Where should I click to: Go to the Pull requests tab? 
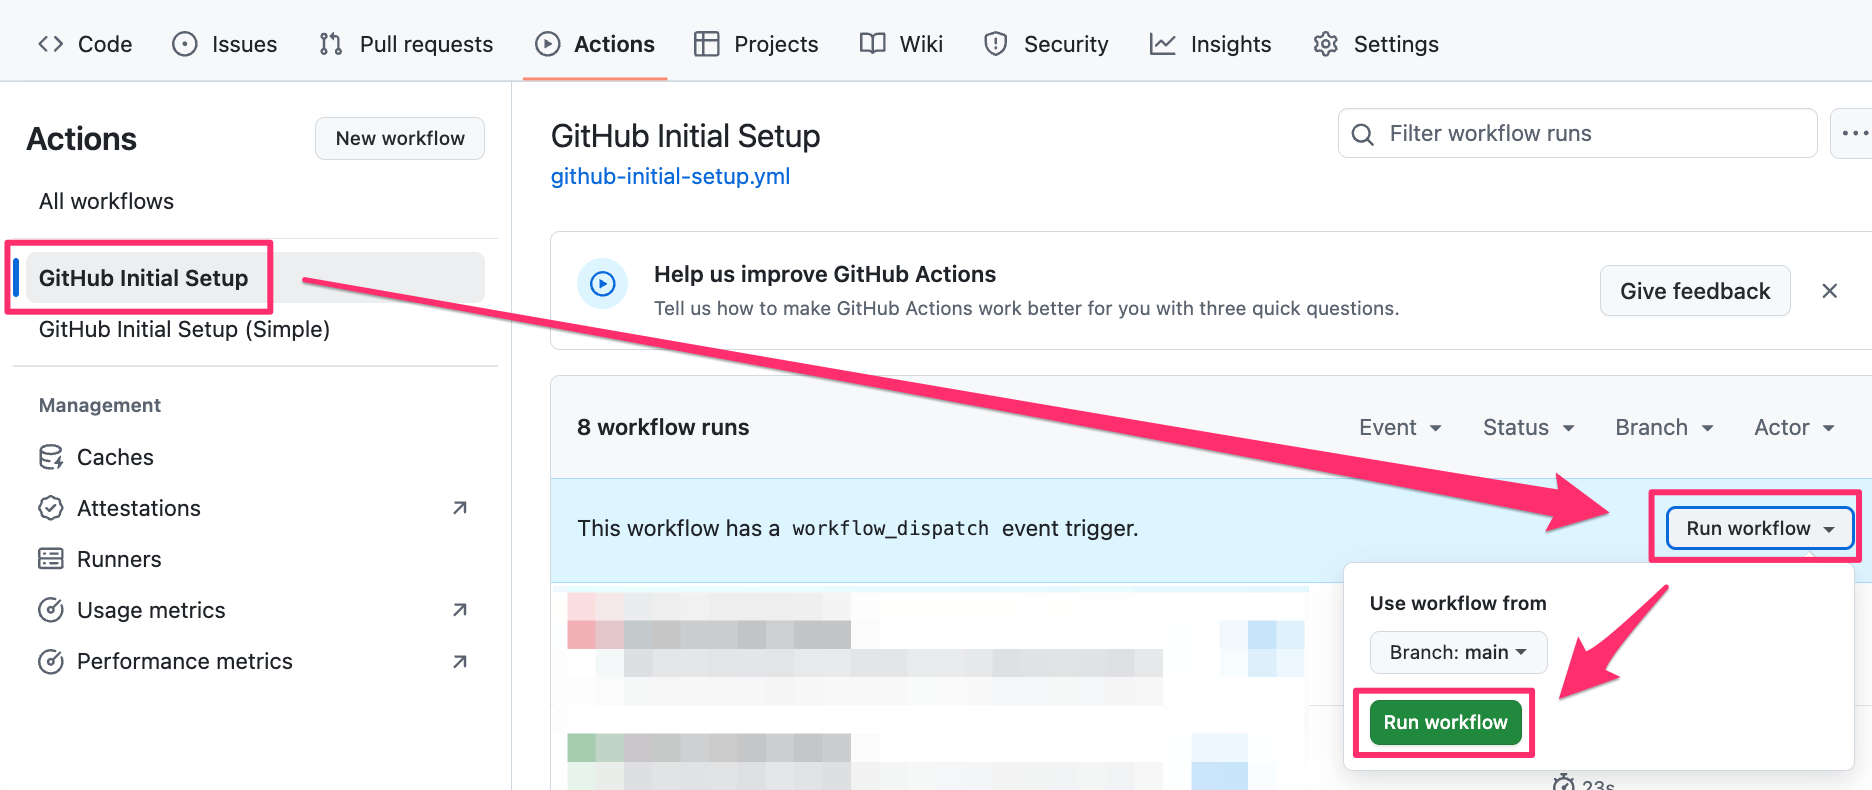[x=406, y=44]
